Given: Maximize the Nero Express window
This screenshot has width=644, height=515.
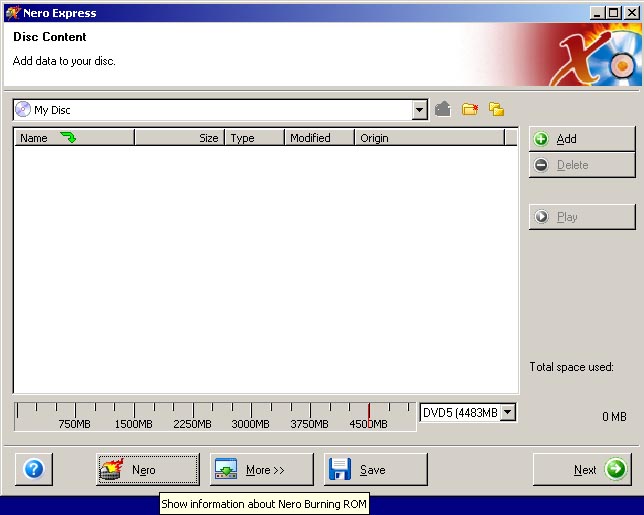Looking at the screenshot, I should click(x=613, y=13).
